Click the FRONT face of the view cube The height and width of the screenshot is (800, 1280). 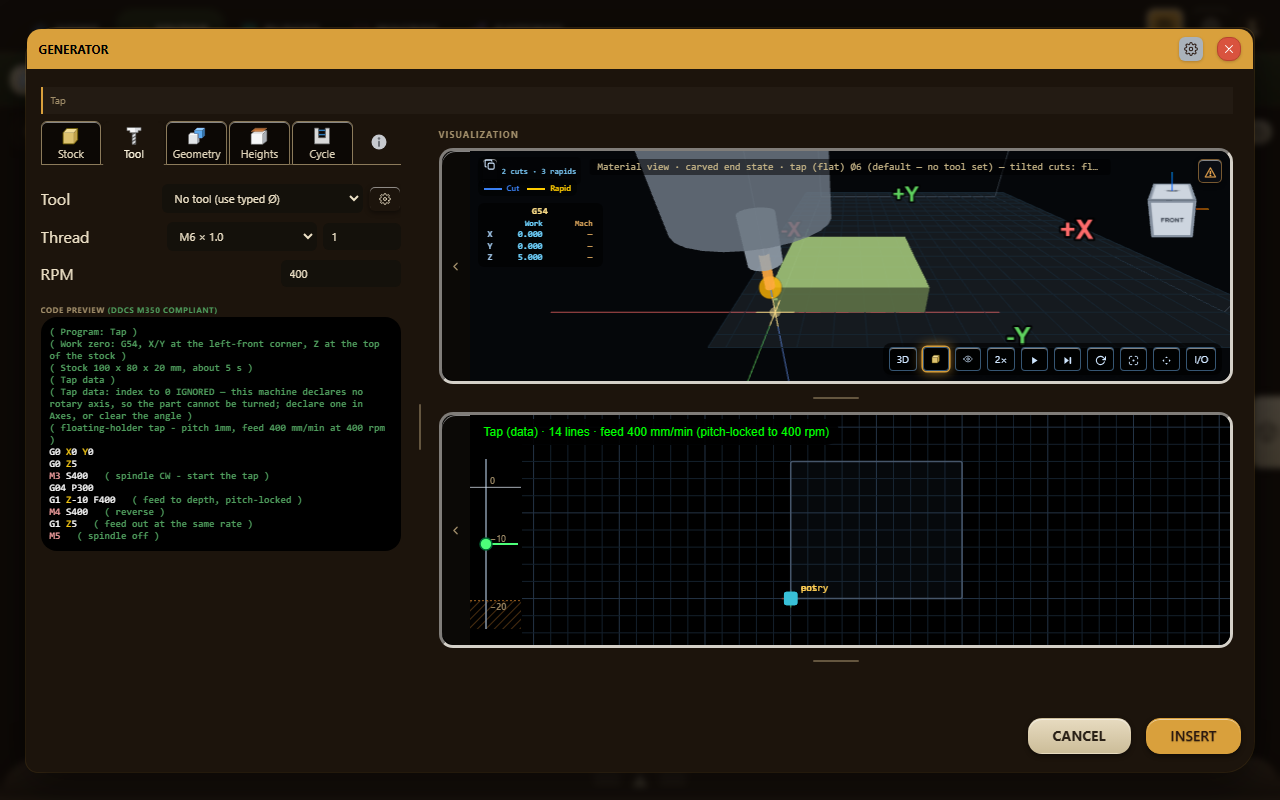click(x=1172, y=219)
